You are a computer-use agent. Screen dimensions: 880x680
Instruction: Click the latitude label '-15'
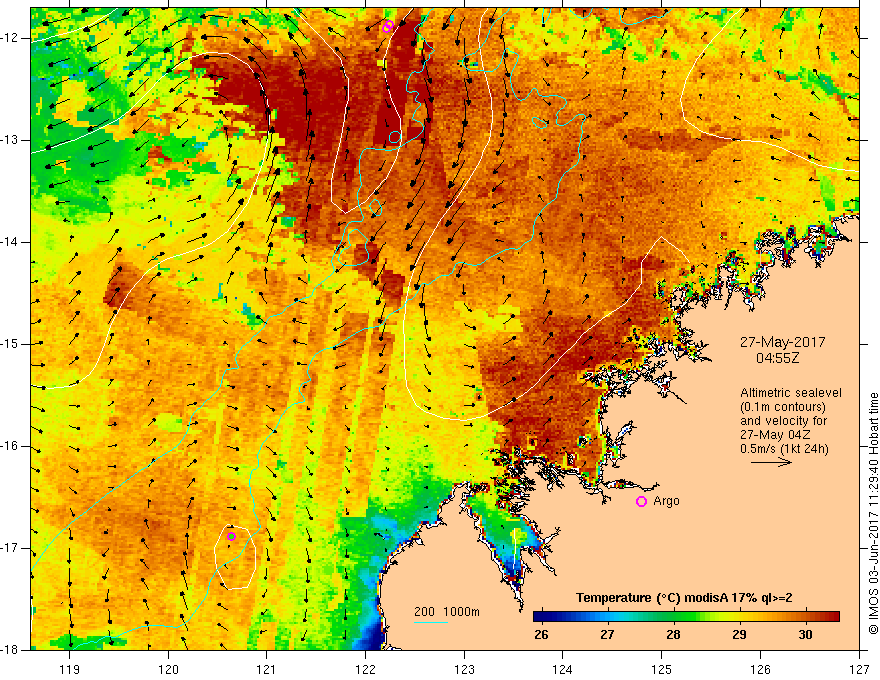coord(11,344)
